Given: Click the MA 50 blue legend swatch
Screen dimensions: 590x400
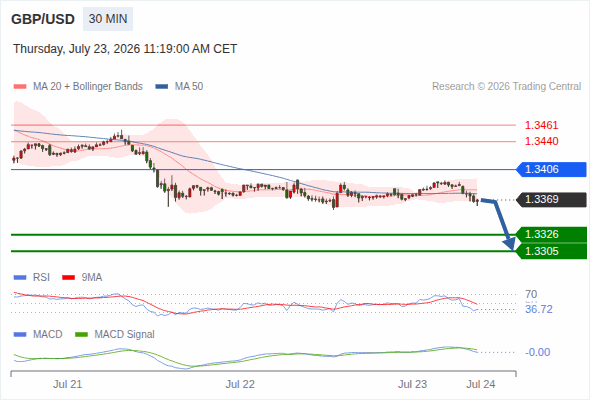Looking at the screenshot, I should (162, 87).
